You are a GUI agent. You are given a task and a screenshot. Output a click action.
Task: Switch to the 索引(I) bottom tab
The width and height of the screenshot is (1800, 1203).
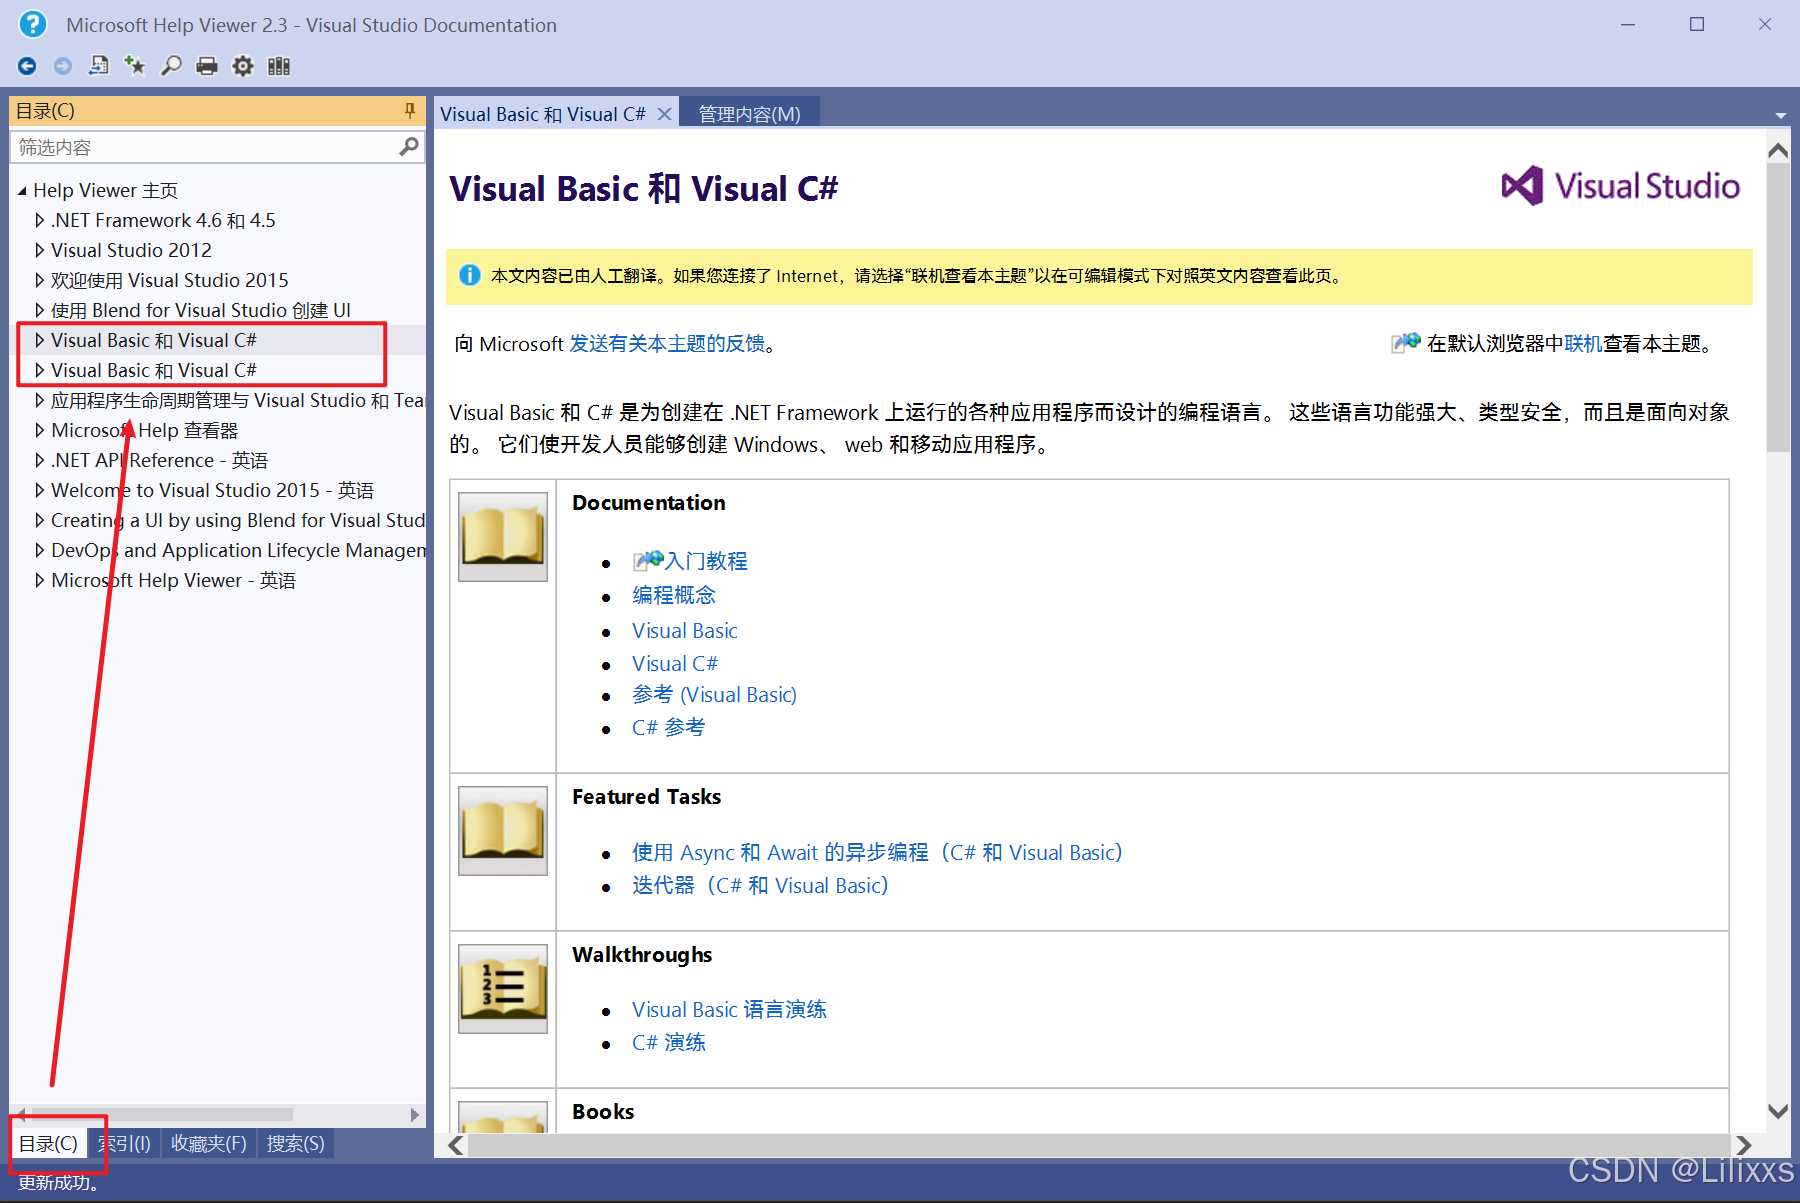(x=124, y=1143)
